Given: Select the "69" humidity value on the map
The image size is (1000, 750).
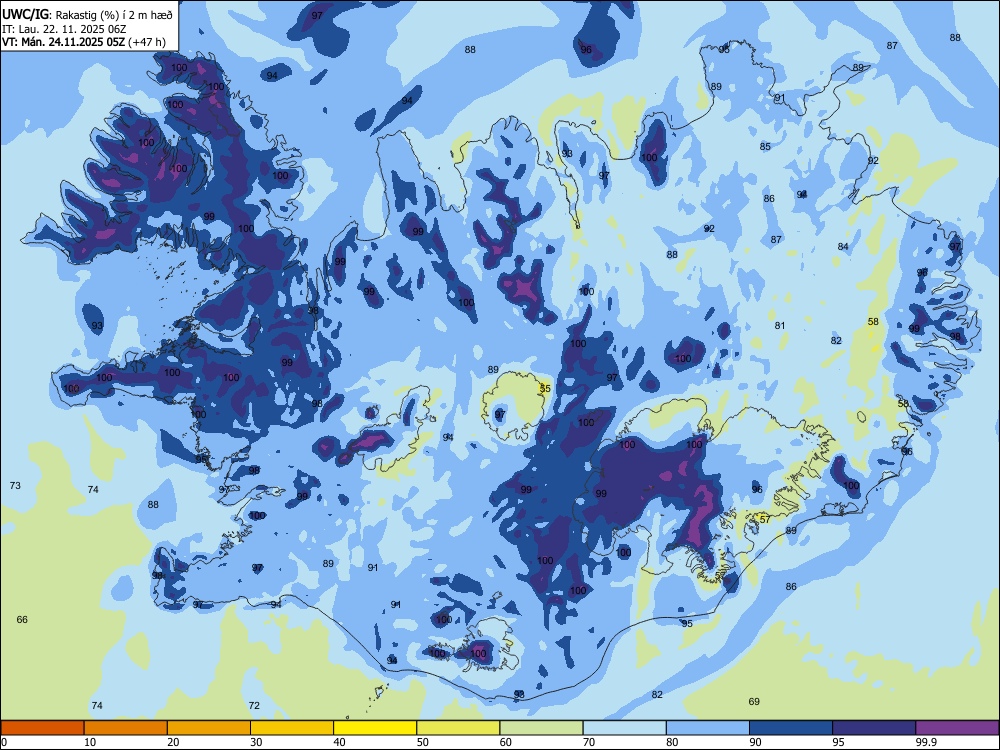Looking at the screenshot, I should tap(754, 702).
